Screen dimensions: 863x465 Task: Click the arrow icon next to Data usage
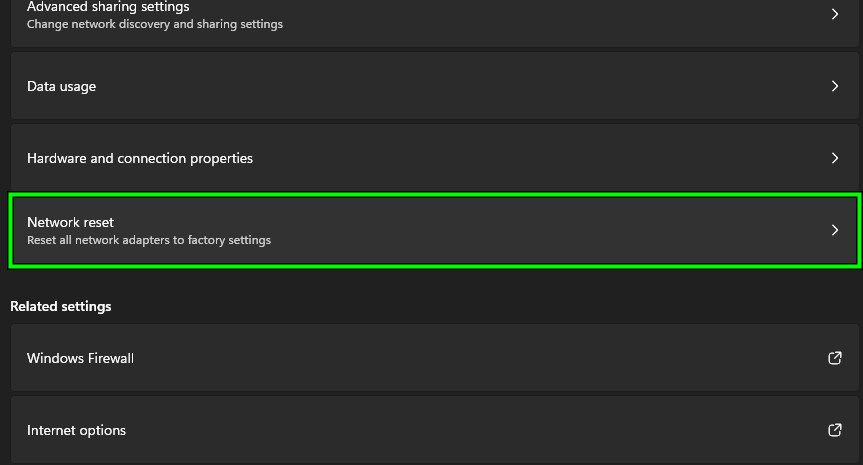coord(835,86)
